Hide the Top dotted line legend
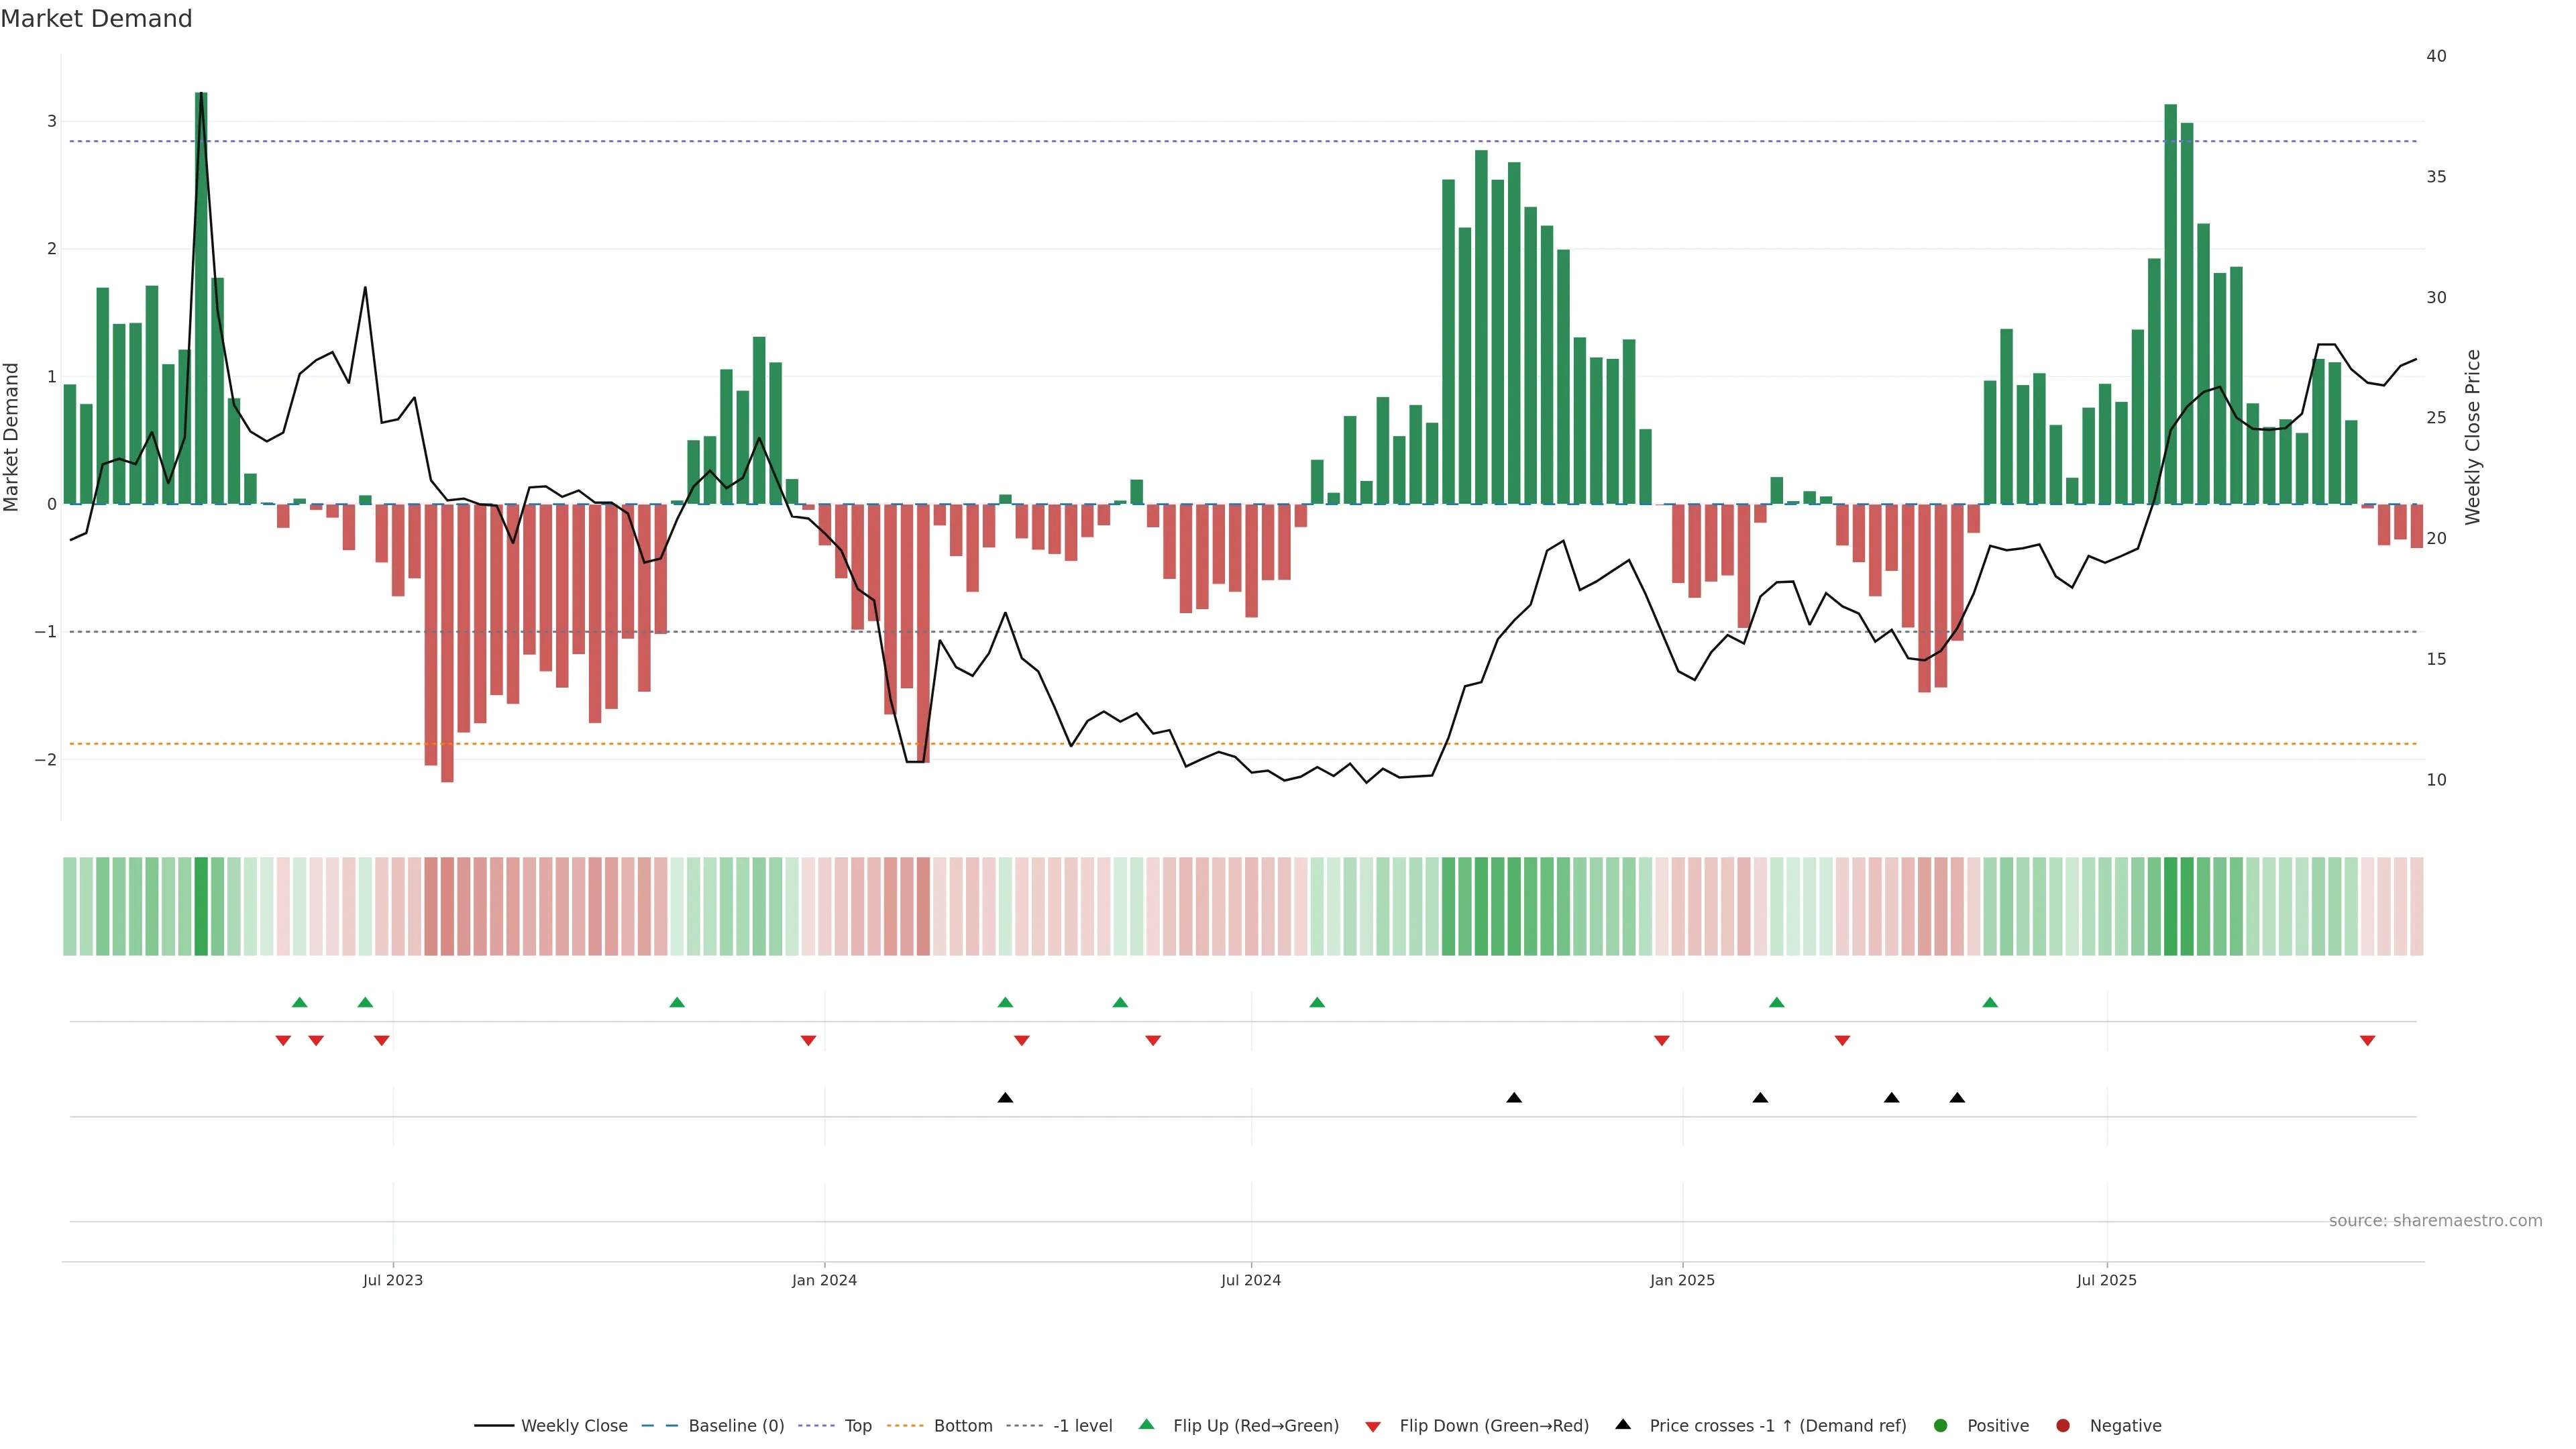The width and height of the screenshot is (2576, 1449). [x=857, y=1425]
